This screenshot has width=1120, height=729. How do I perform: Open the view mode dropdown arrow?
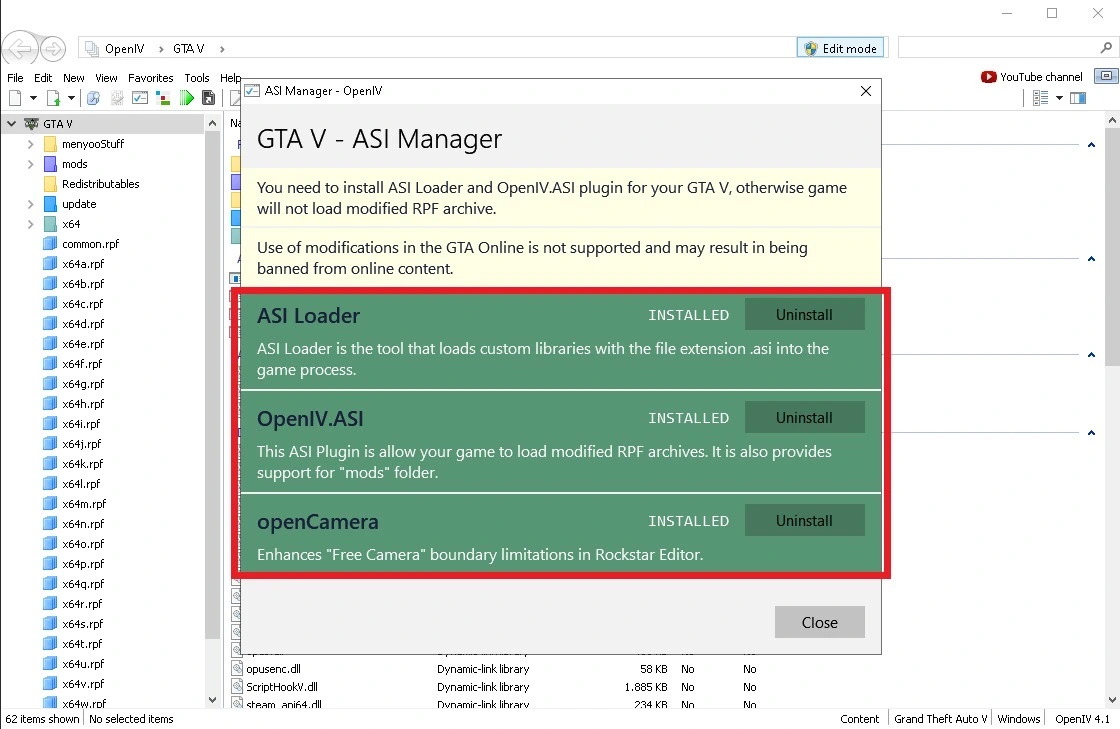(x=1059, y=98)
